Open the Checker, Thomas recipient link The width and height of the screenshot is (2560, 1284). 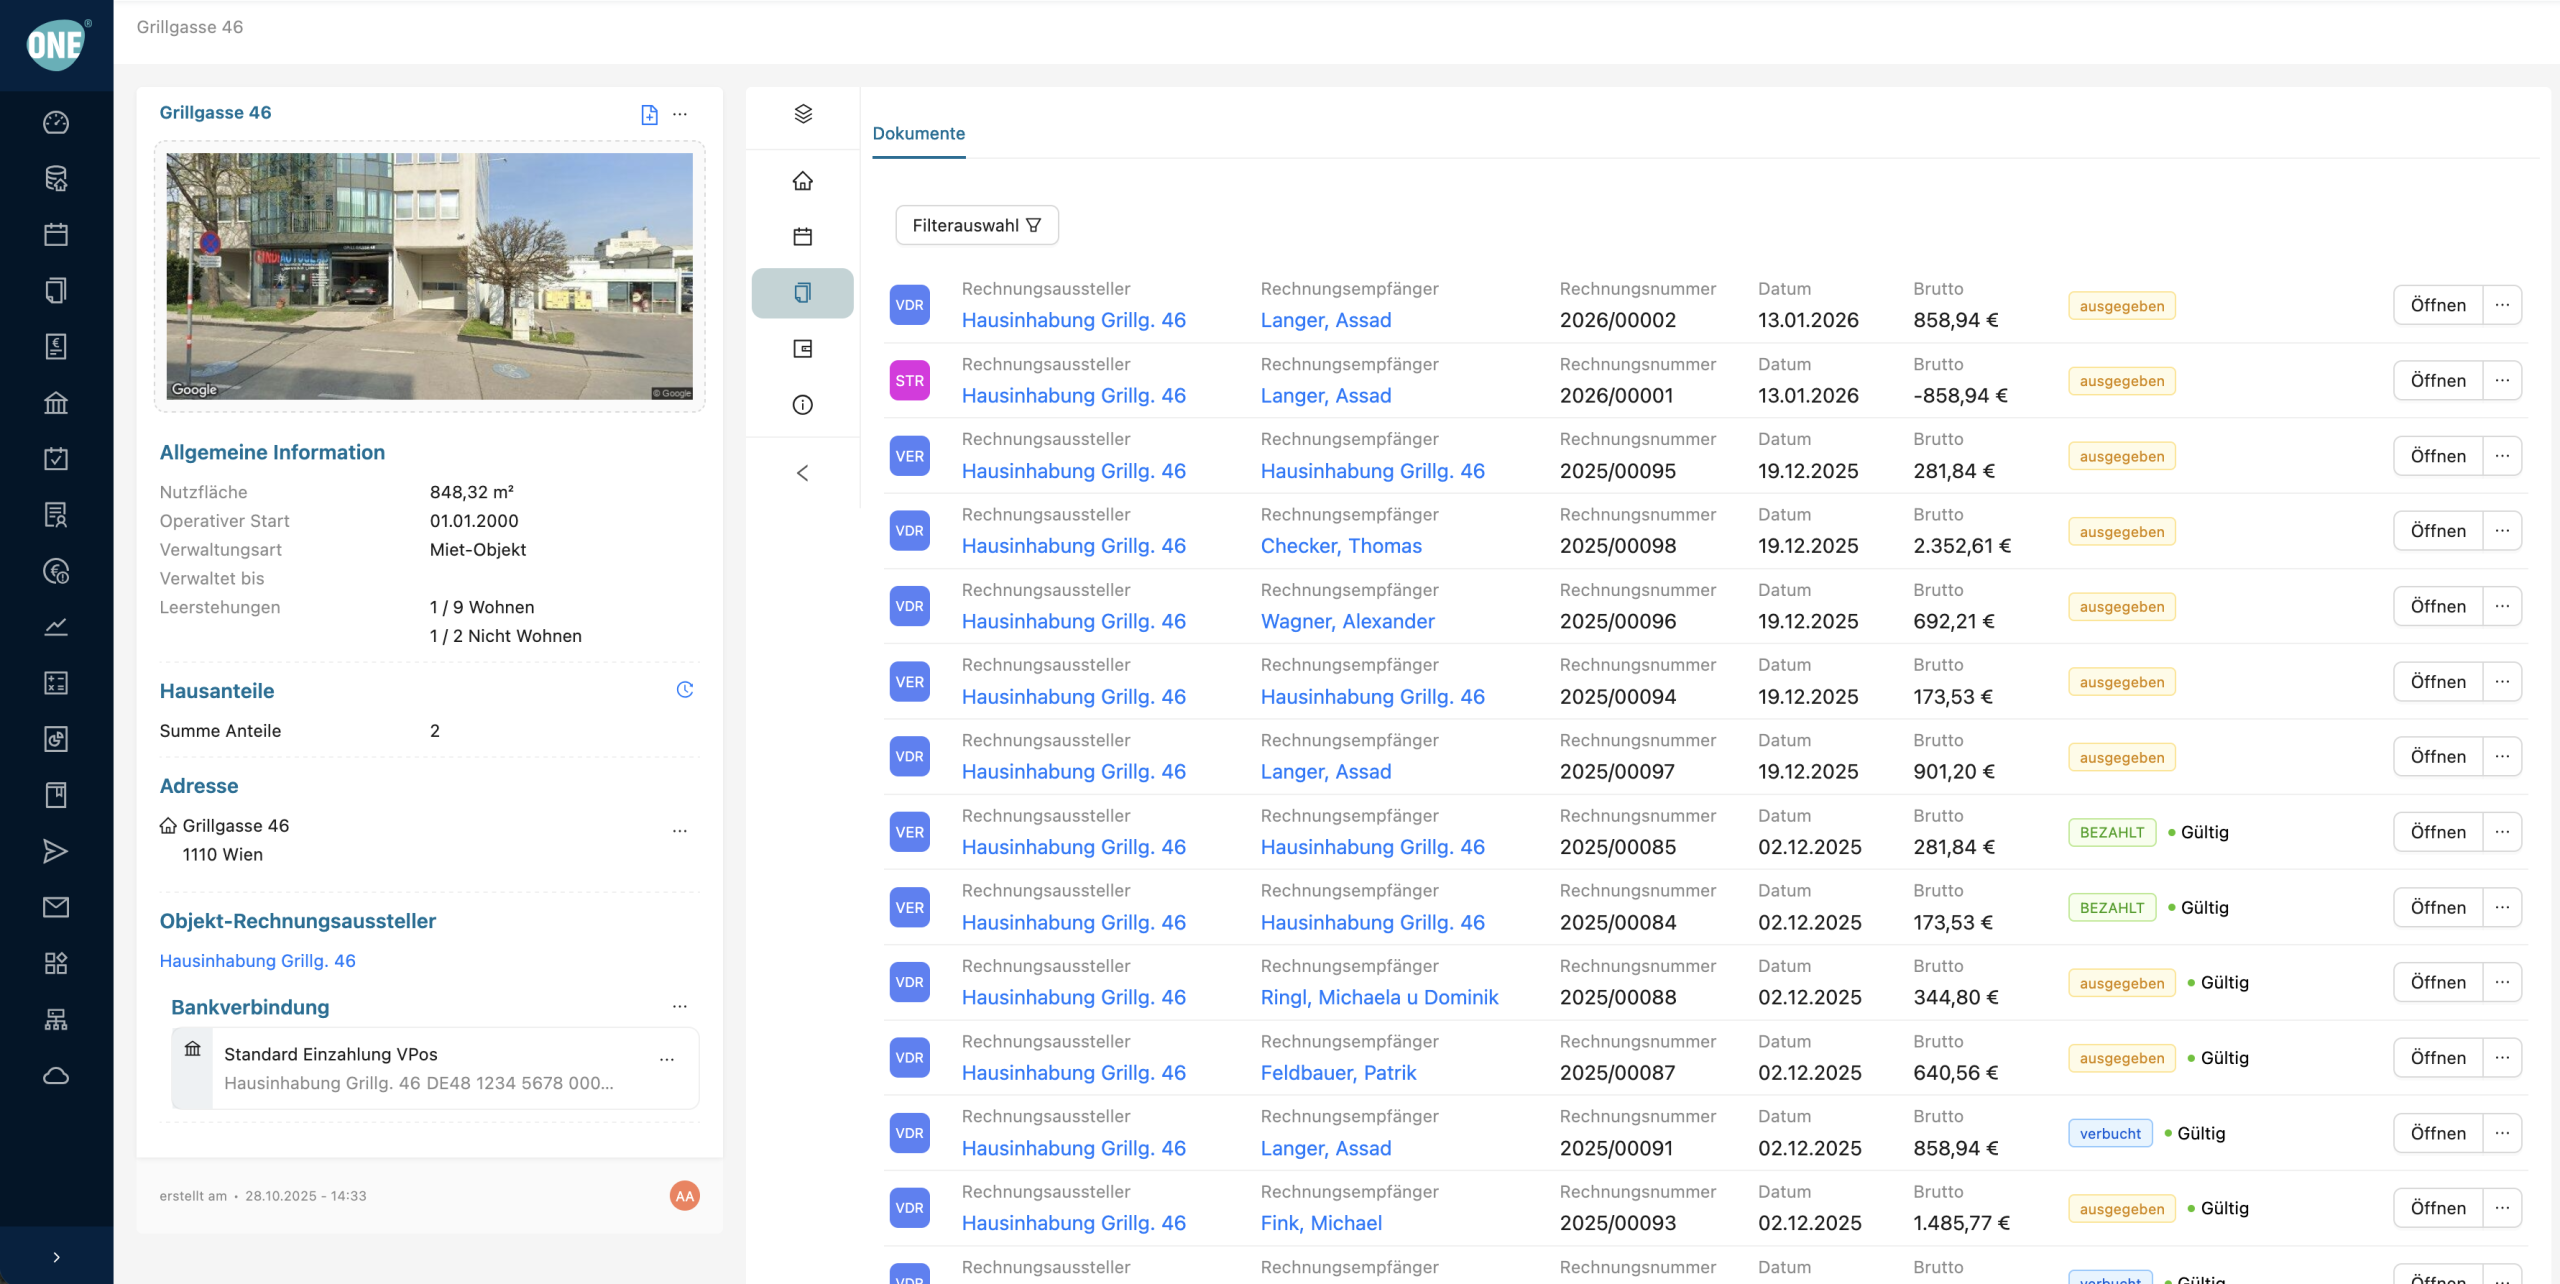coord(1340,546)
